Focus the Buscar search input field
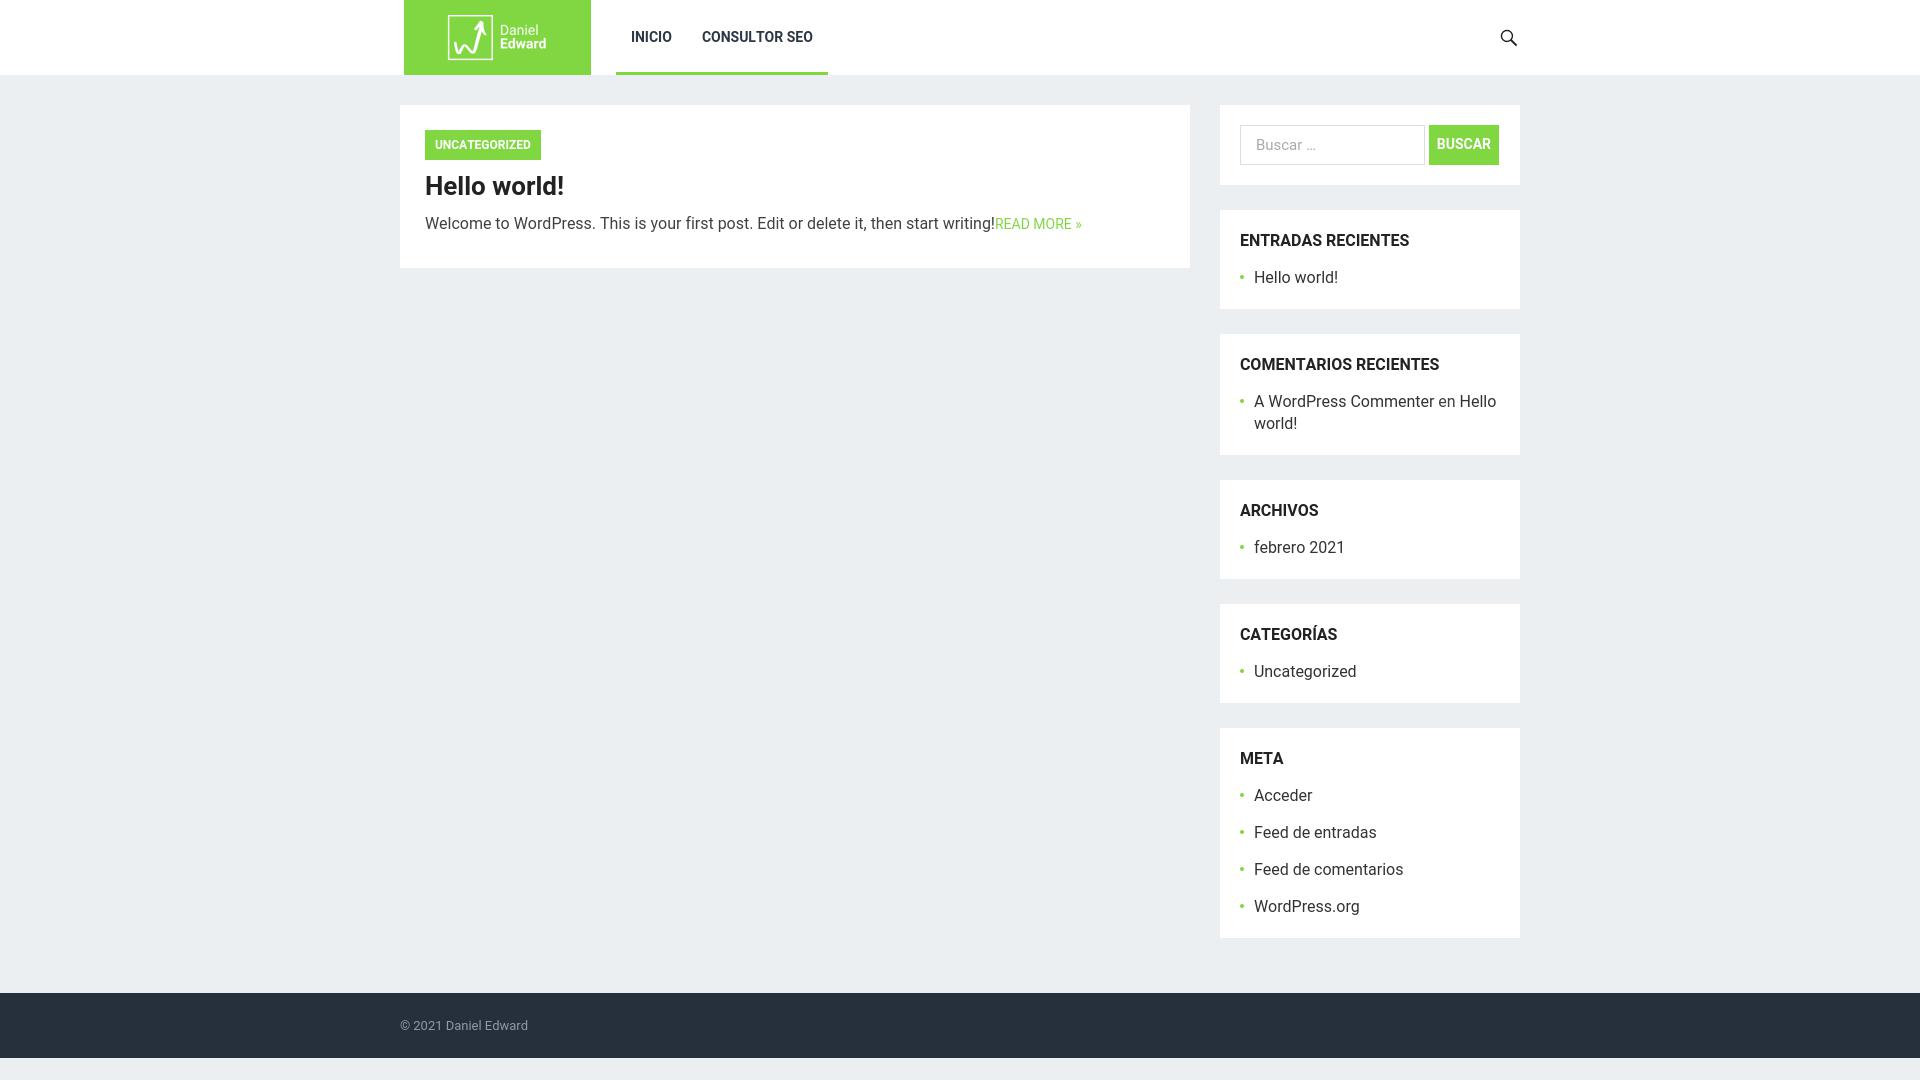The width and height of the screenshot is (1920, 1080). pyautogui.click(x=1332, y=145)
